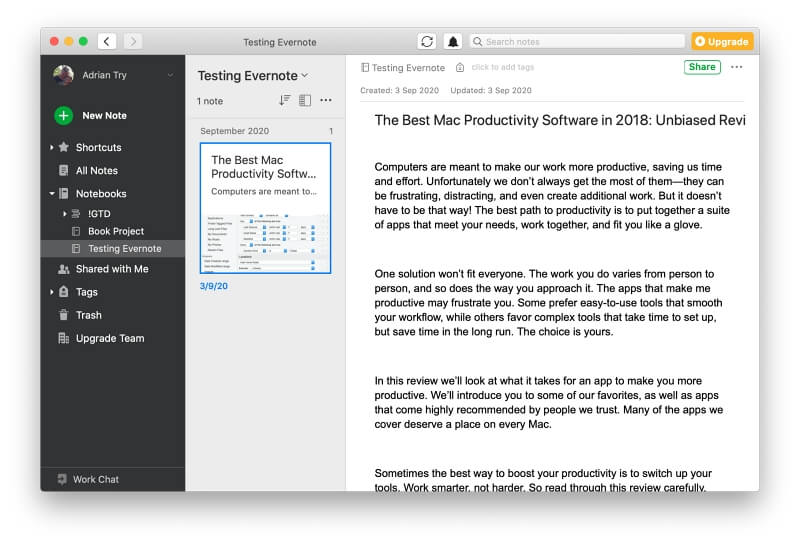Click the forward navigation arrow

click(133, 41)
